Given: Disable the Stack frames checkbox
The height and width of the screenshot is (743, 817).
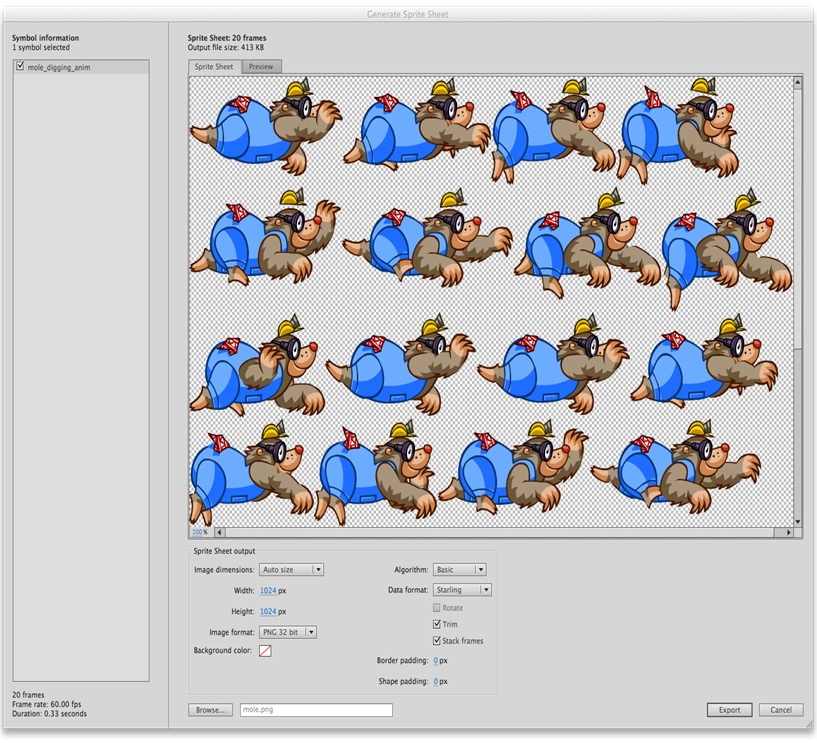Looking at the screenshot, I should (x=437, y=641).
